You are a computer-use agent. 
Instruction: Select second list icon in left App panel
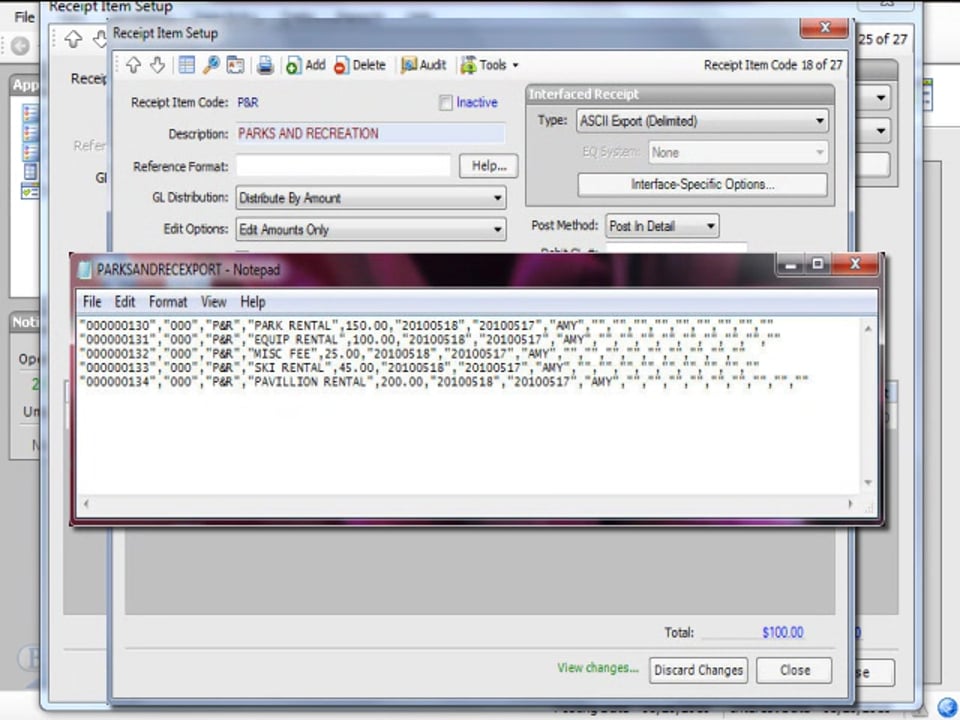point(30,132)
